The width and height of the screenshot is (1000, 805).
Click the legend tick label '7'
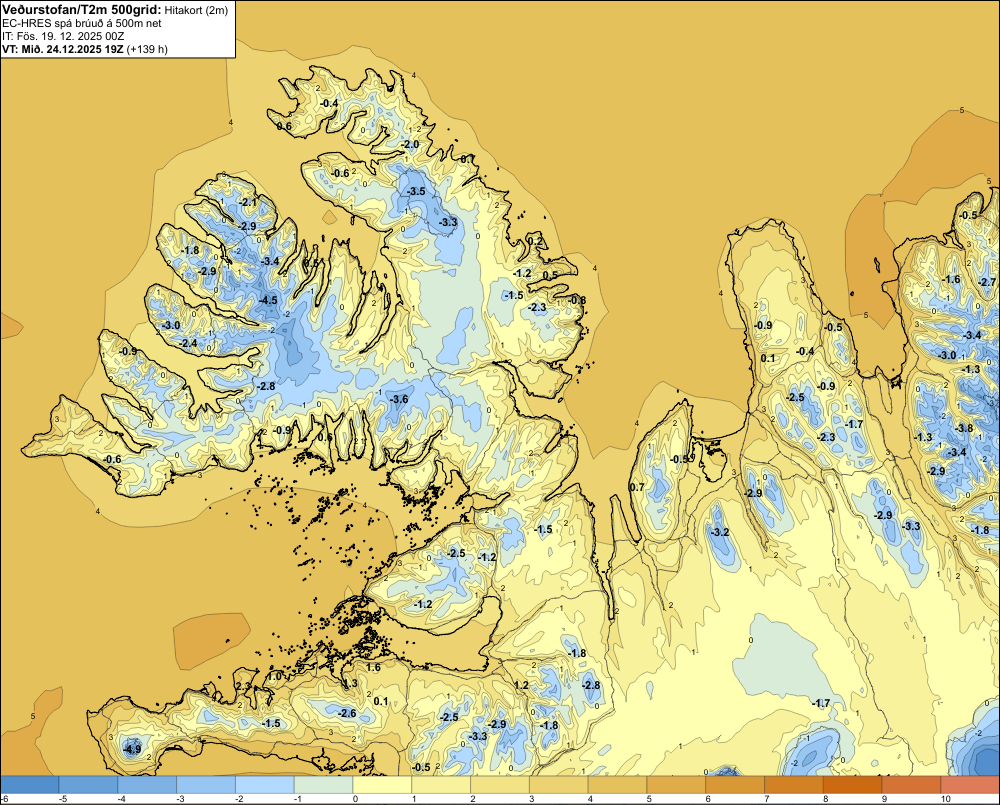pos(767,799)
